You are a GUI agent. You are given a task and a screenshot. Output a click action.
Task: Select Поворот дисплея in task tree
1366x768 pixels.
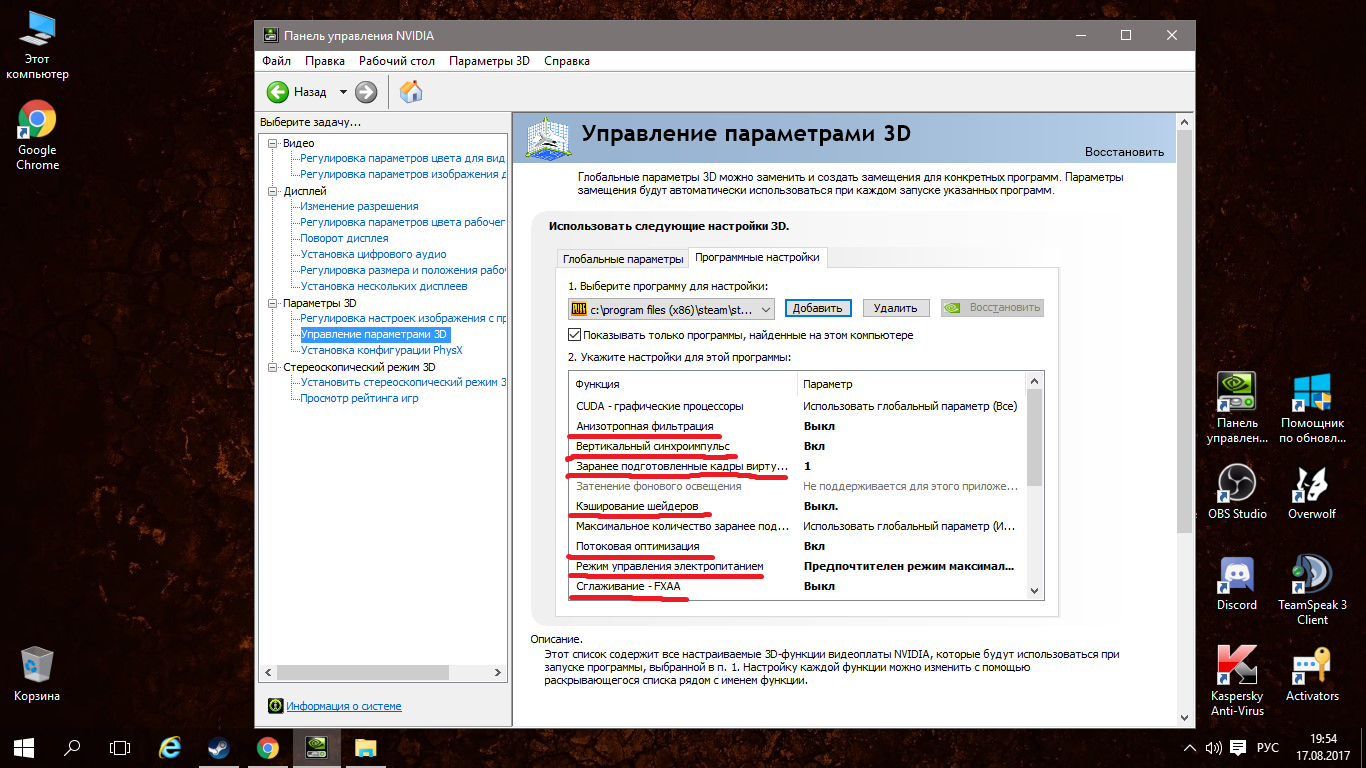click(x=344, y=238)
